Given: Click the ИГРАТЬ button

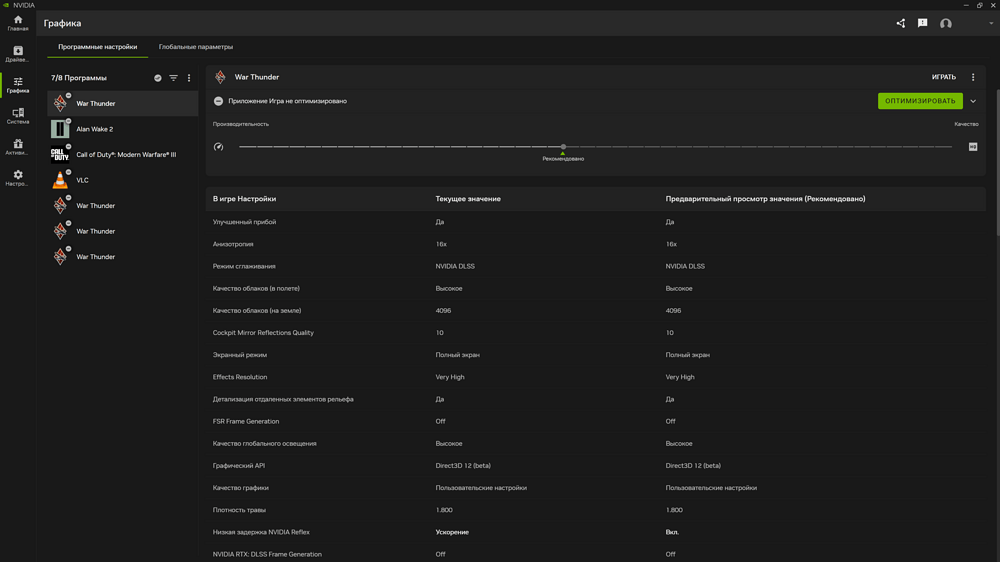Looking at the screenshot, I should click(943, 77).
